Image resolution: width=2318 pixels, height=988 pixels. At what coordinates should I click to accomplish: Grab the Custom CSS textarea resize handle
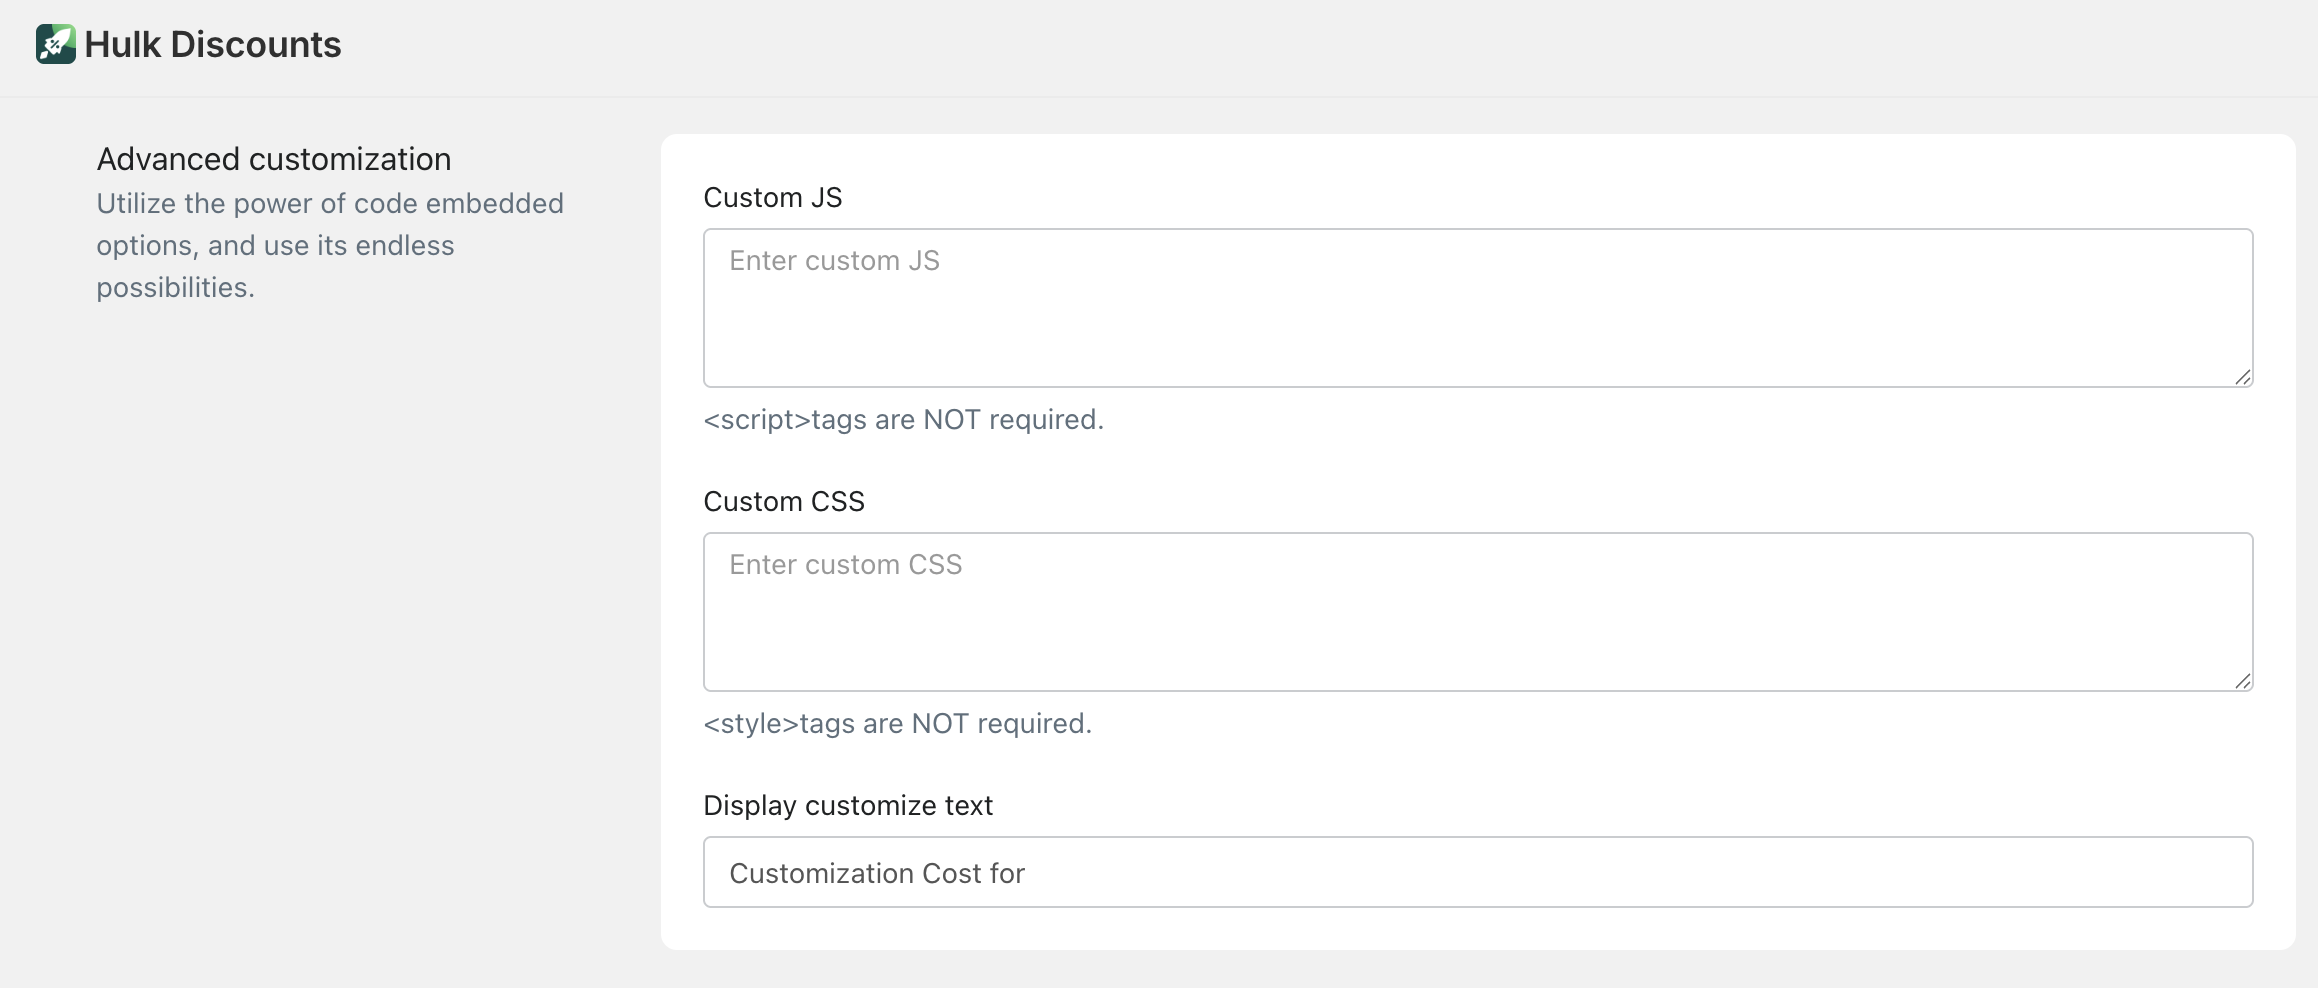coord(2242,681)
